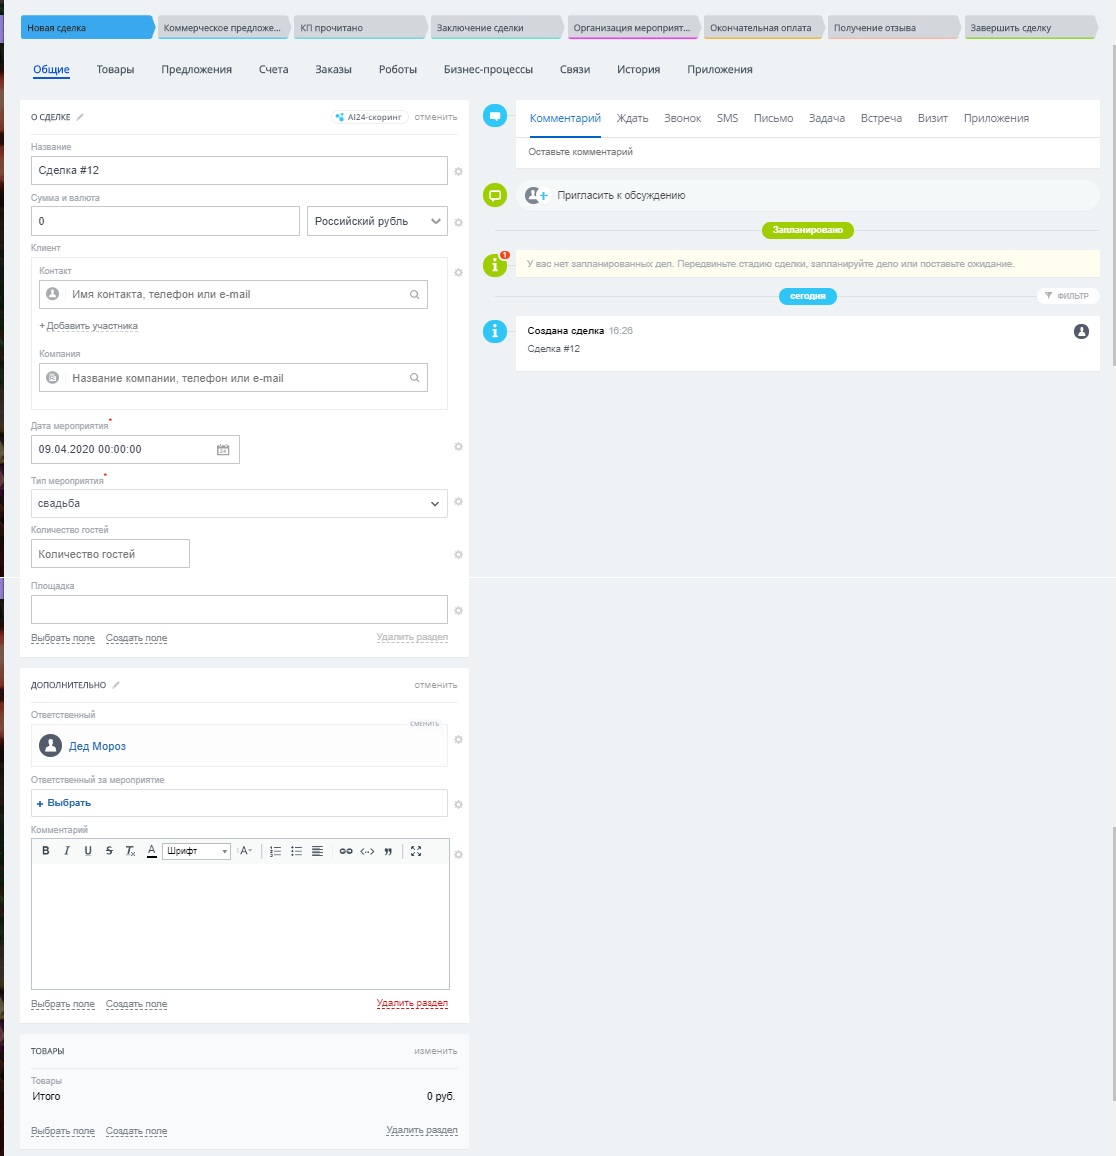
Task: Click Создать поле in О СДЕЛКЕ section
Action: click(x=136, y=638)
